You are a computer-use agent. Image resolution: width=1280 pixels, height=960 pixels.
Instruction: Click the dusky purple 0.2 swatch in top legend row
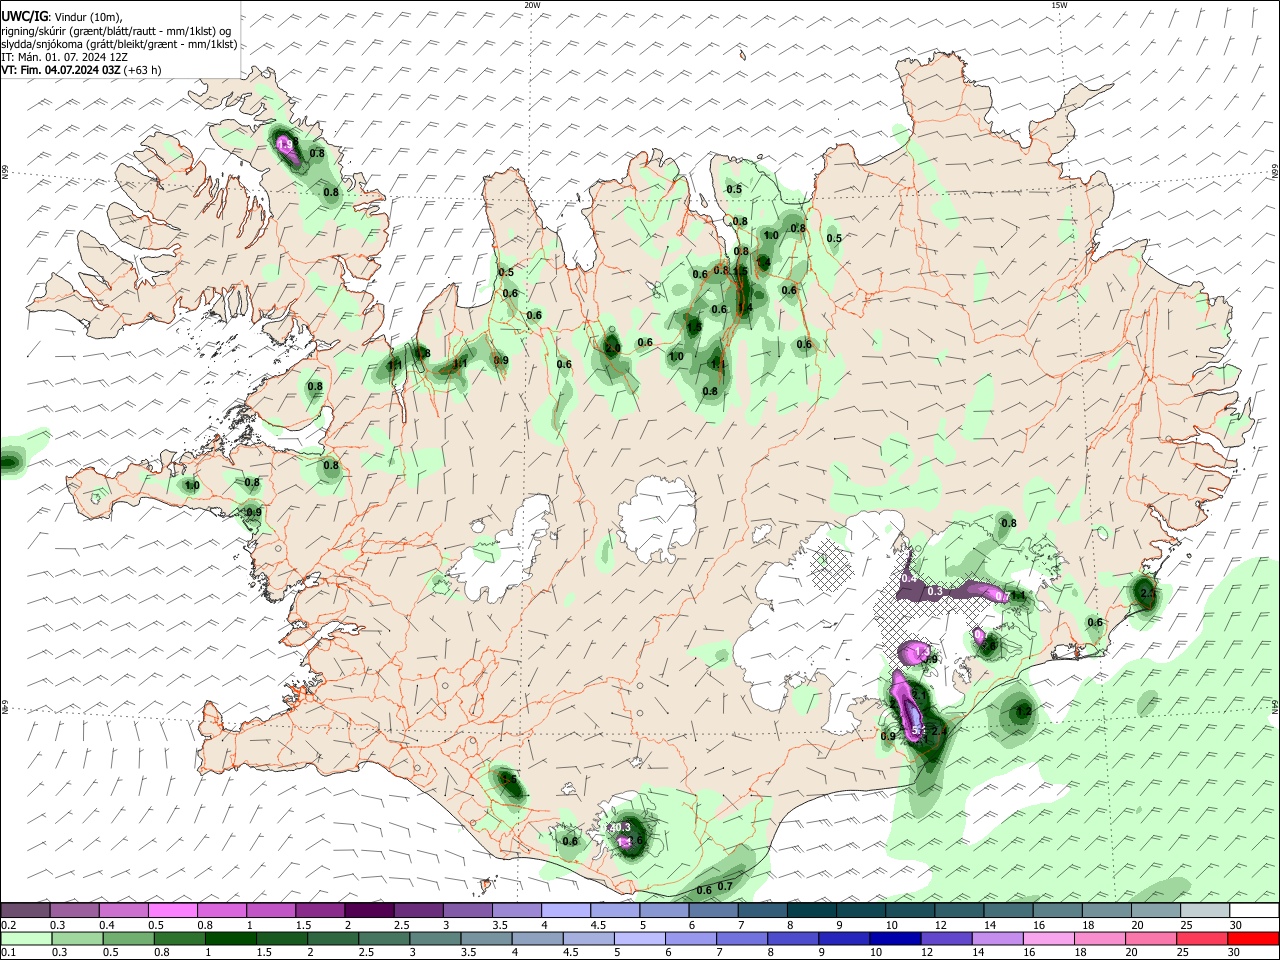pos(25,910)
